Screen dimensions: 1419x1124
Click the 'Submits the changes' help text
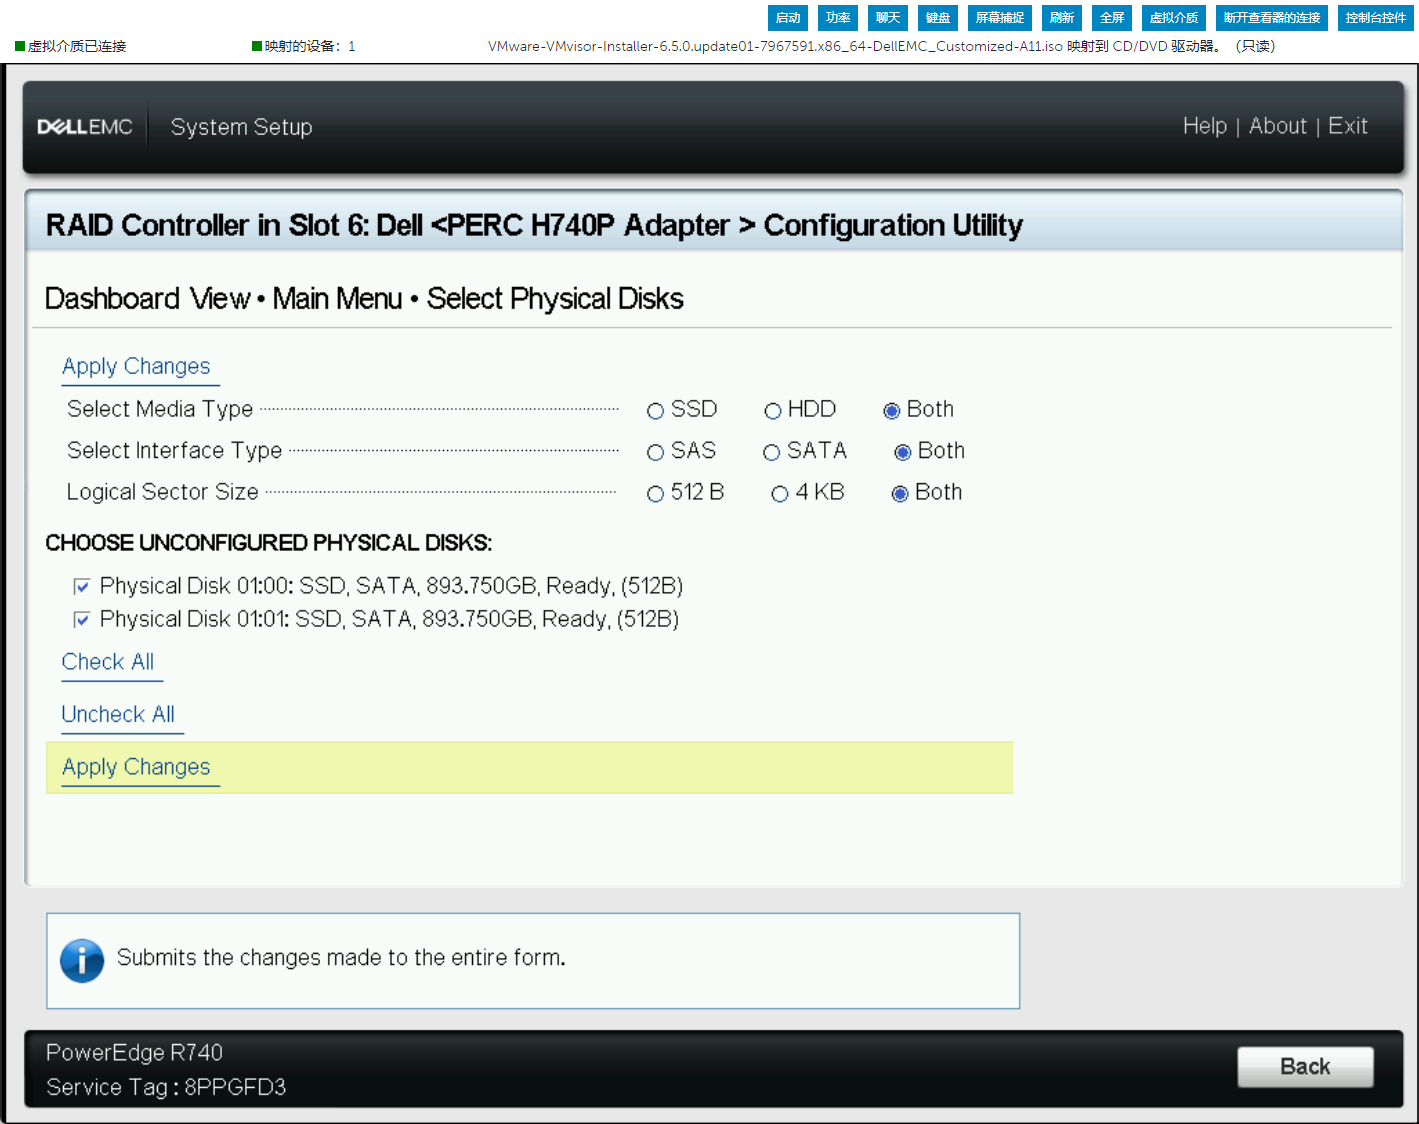[341, 958]
